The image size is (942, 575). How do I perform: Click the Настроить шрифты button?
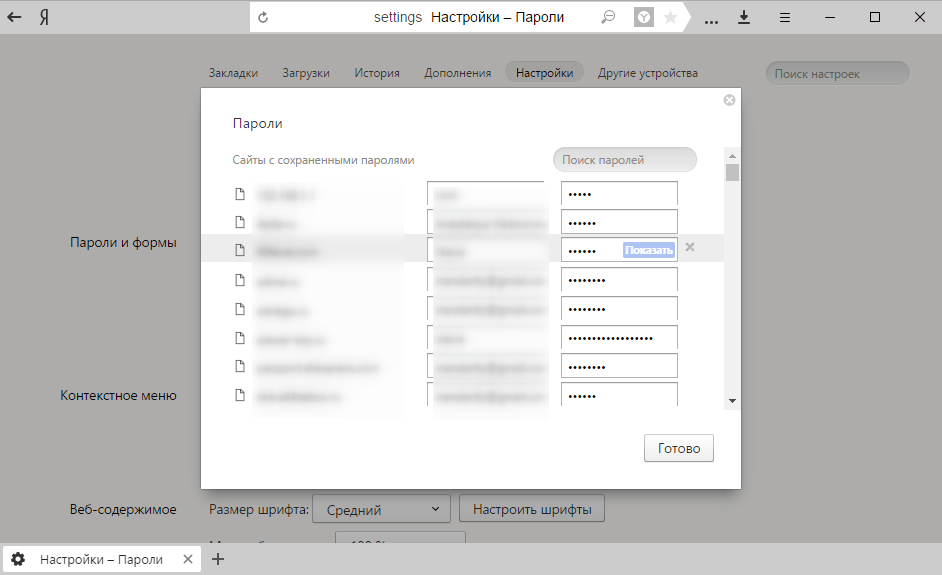(531, 510)
